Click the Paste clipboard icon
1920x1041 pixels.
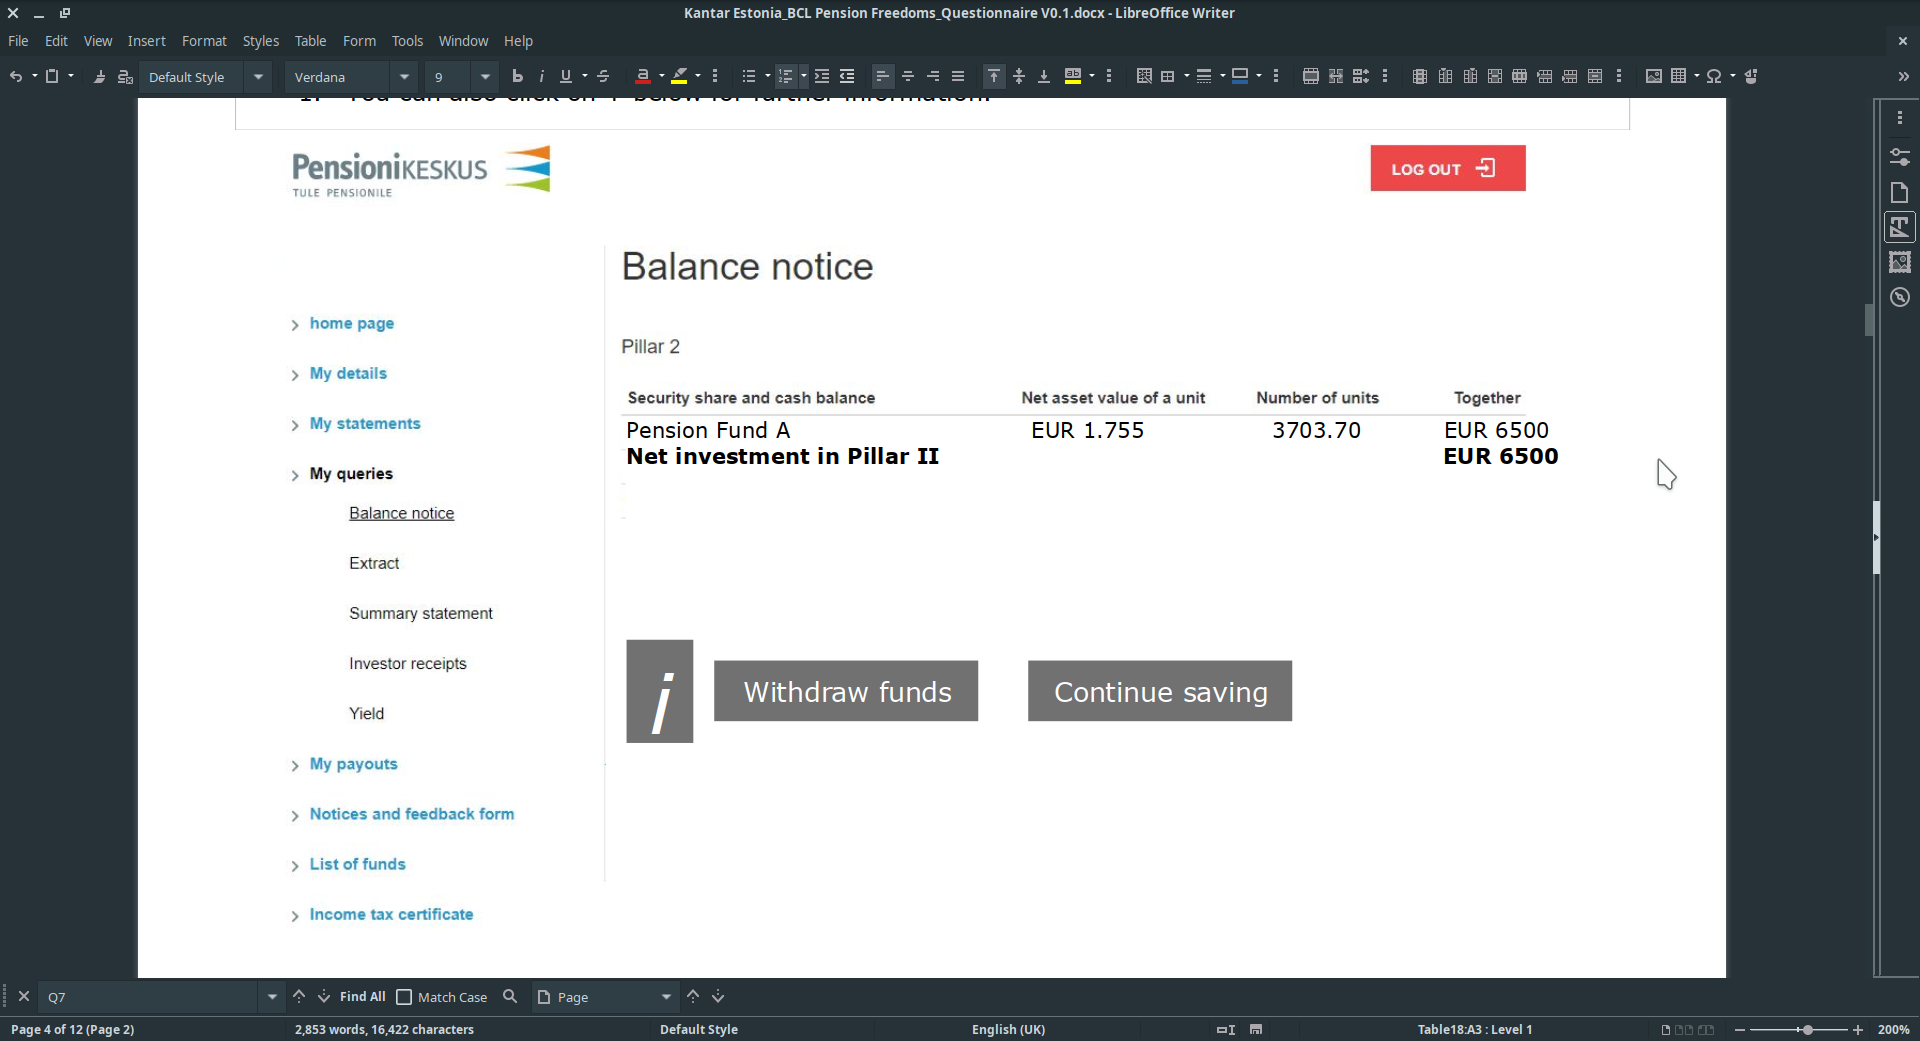tap(52, 76)
